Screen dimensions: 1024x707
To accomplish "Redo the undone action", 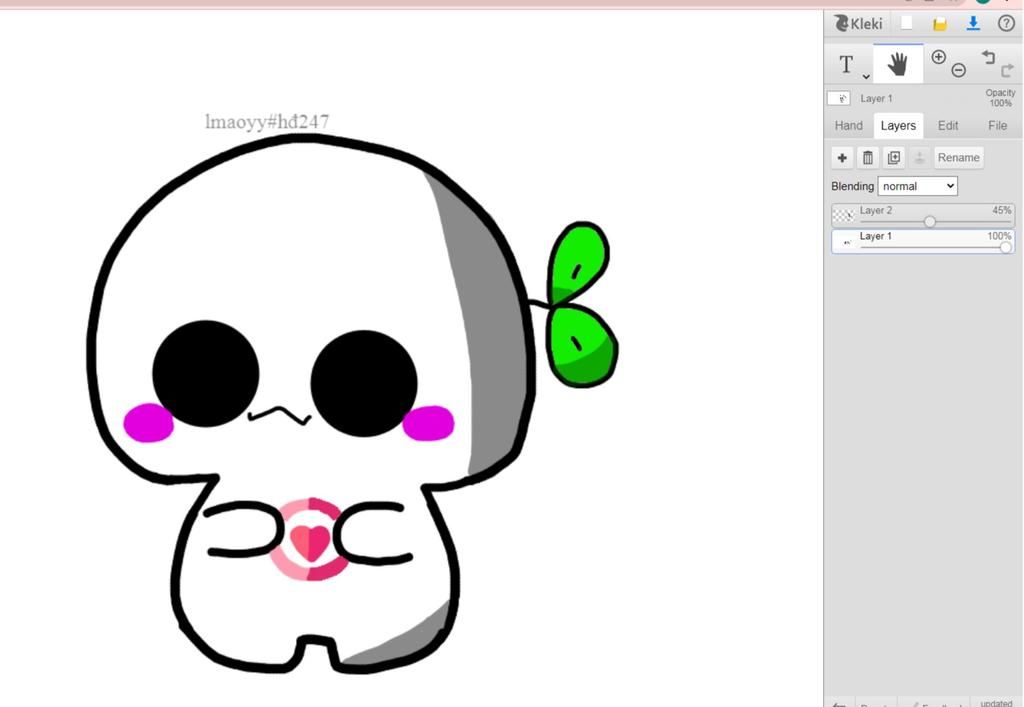I will [x=1007, y=70].
